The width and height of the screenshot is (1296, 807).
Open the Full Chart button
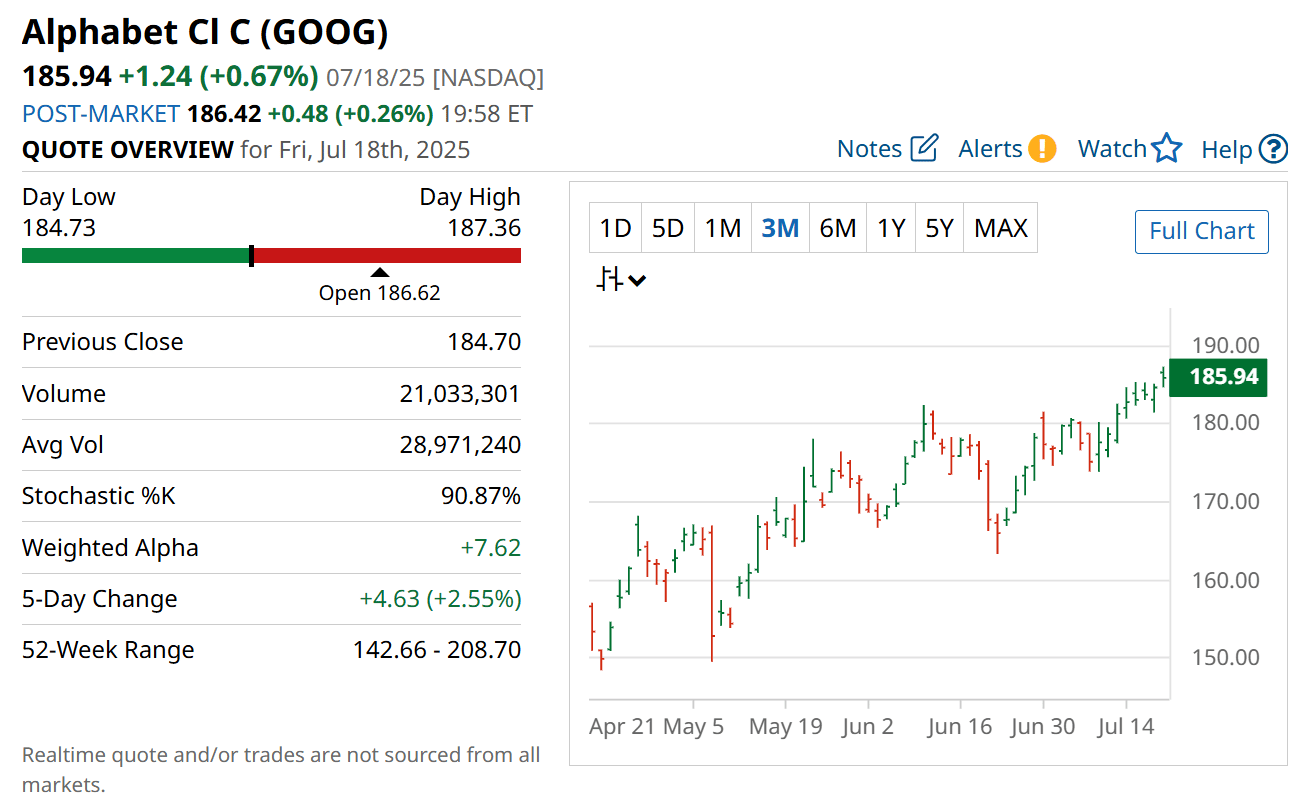coord(1202,231)
